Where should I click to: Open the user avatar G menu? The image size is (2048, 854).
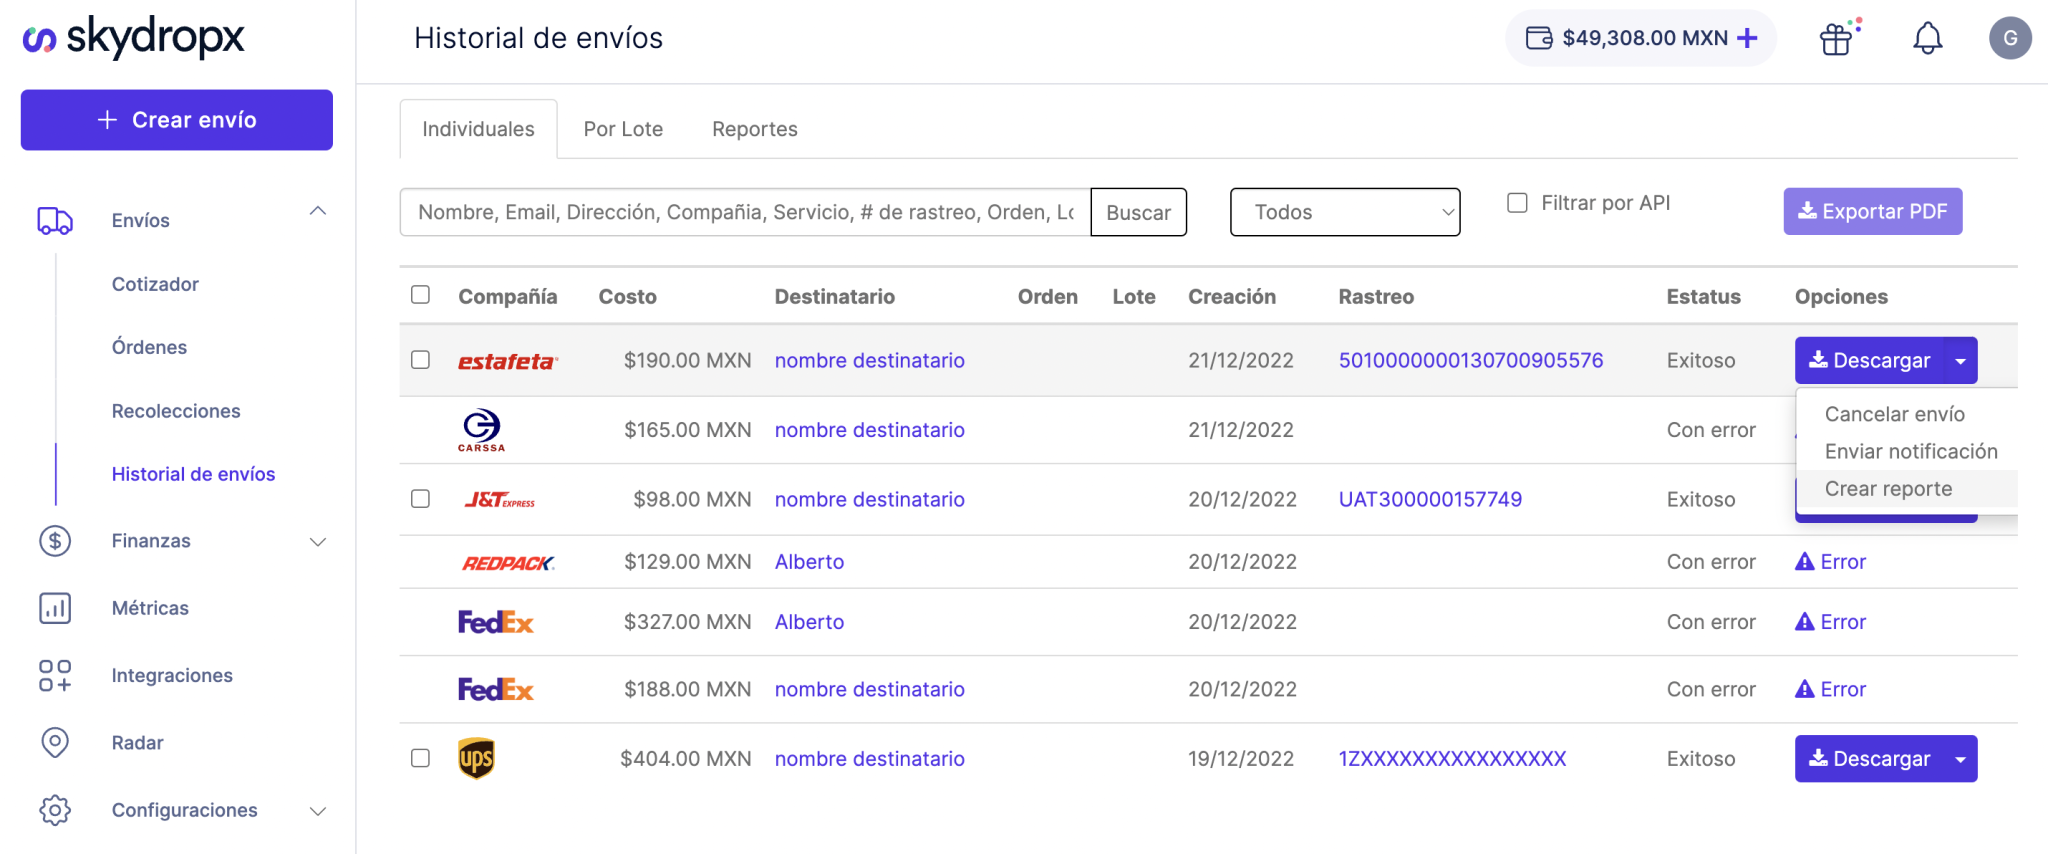pos(2009,39)
